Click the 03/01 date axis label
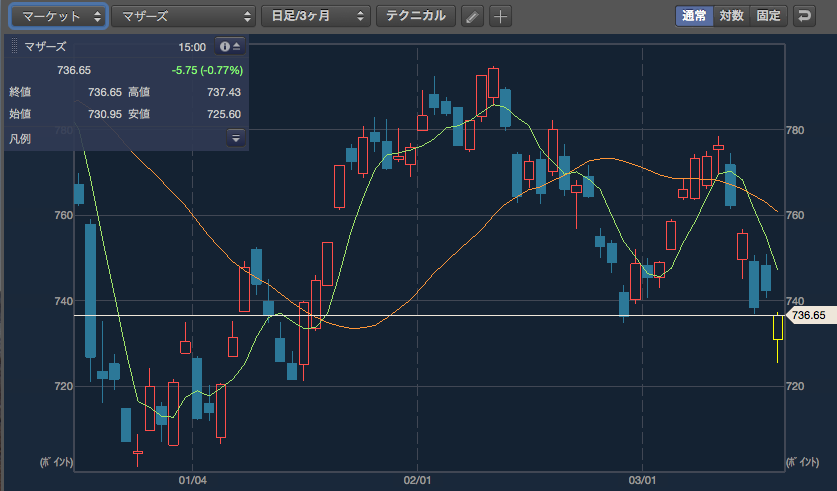This screenshot has height=491, width=837. point(642,480)
